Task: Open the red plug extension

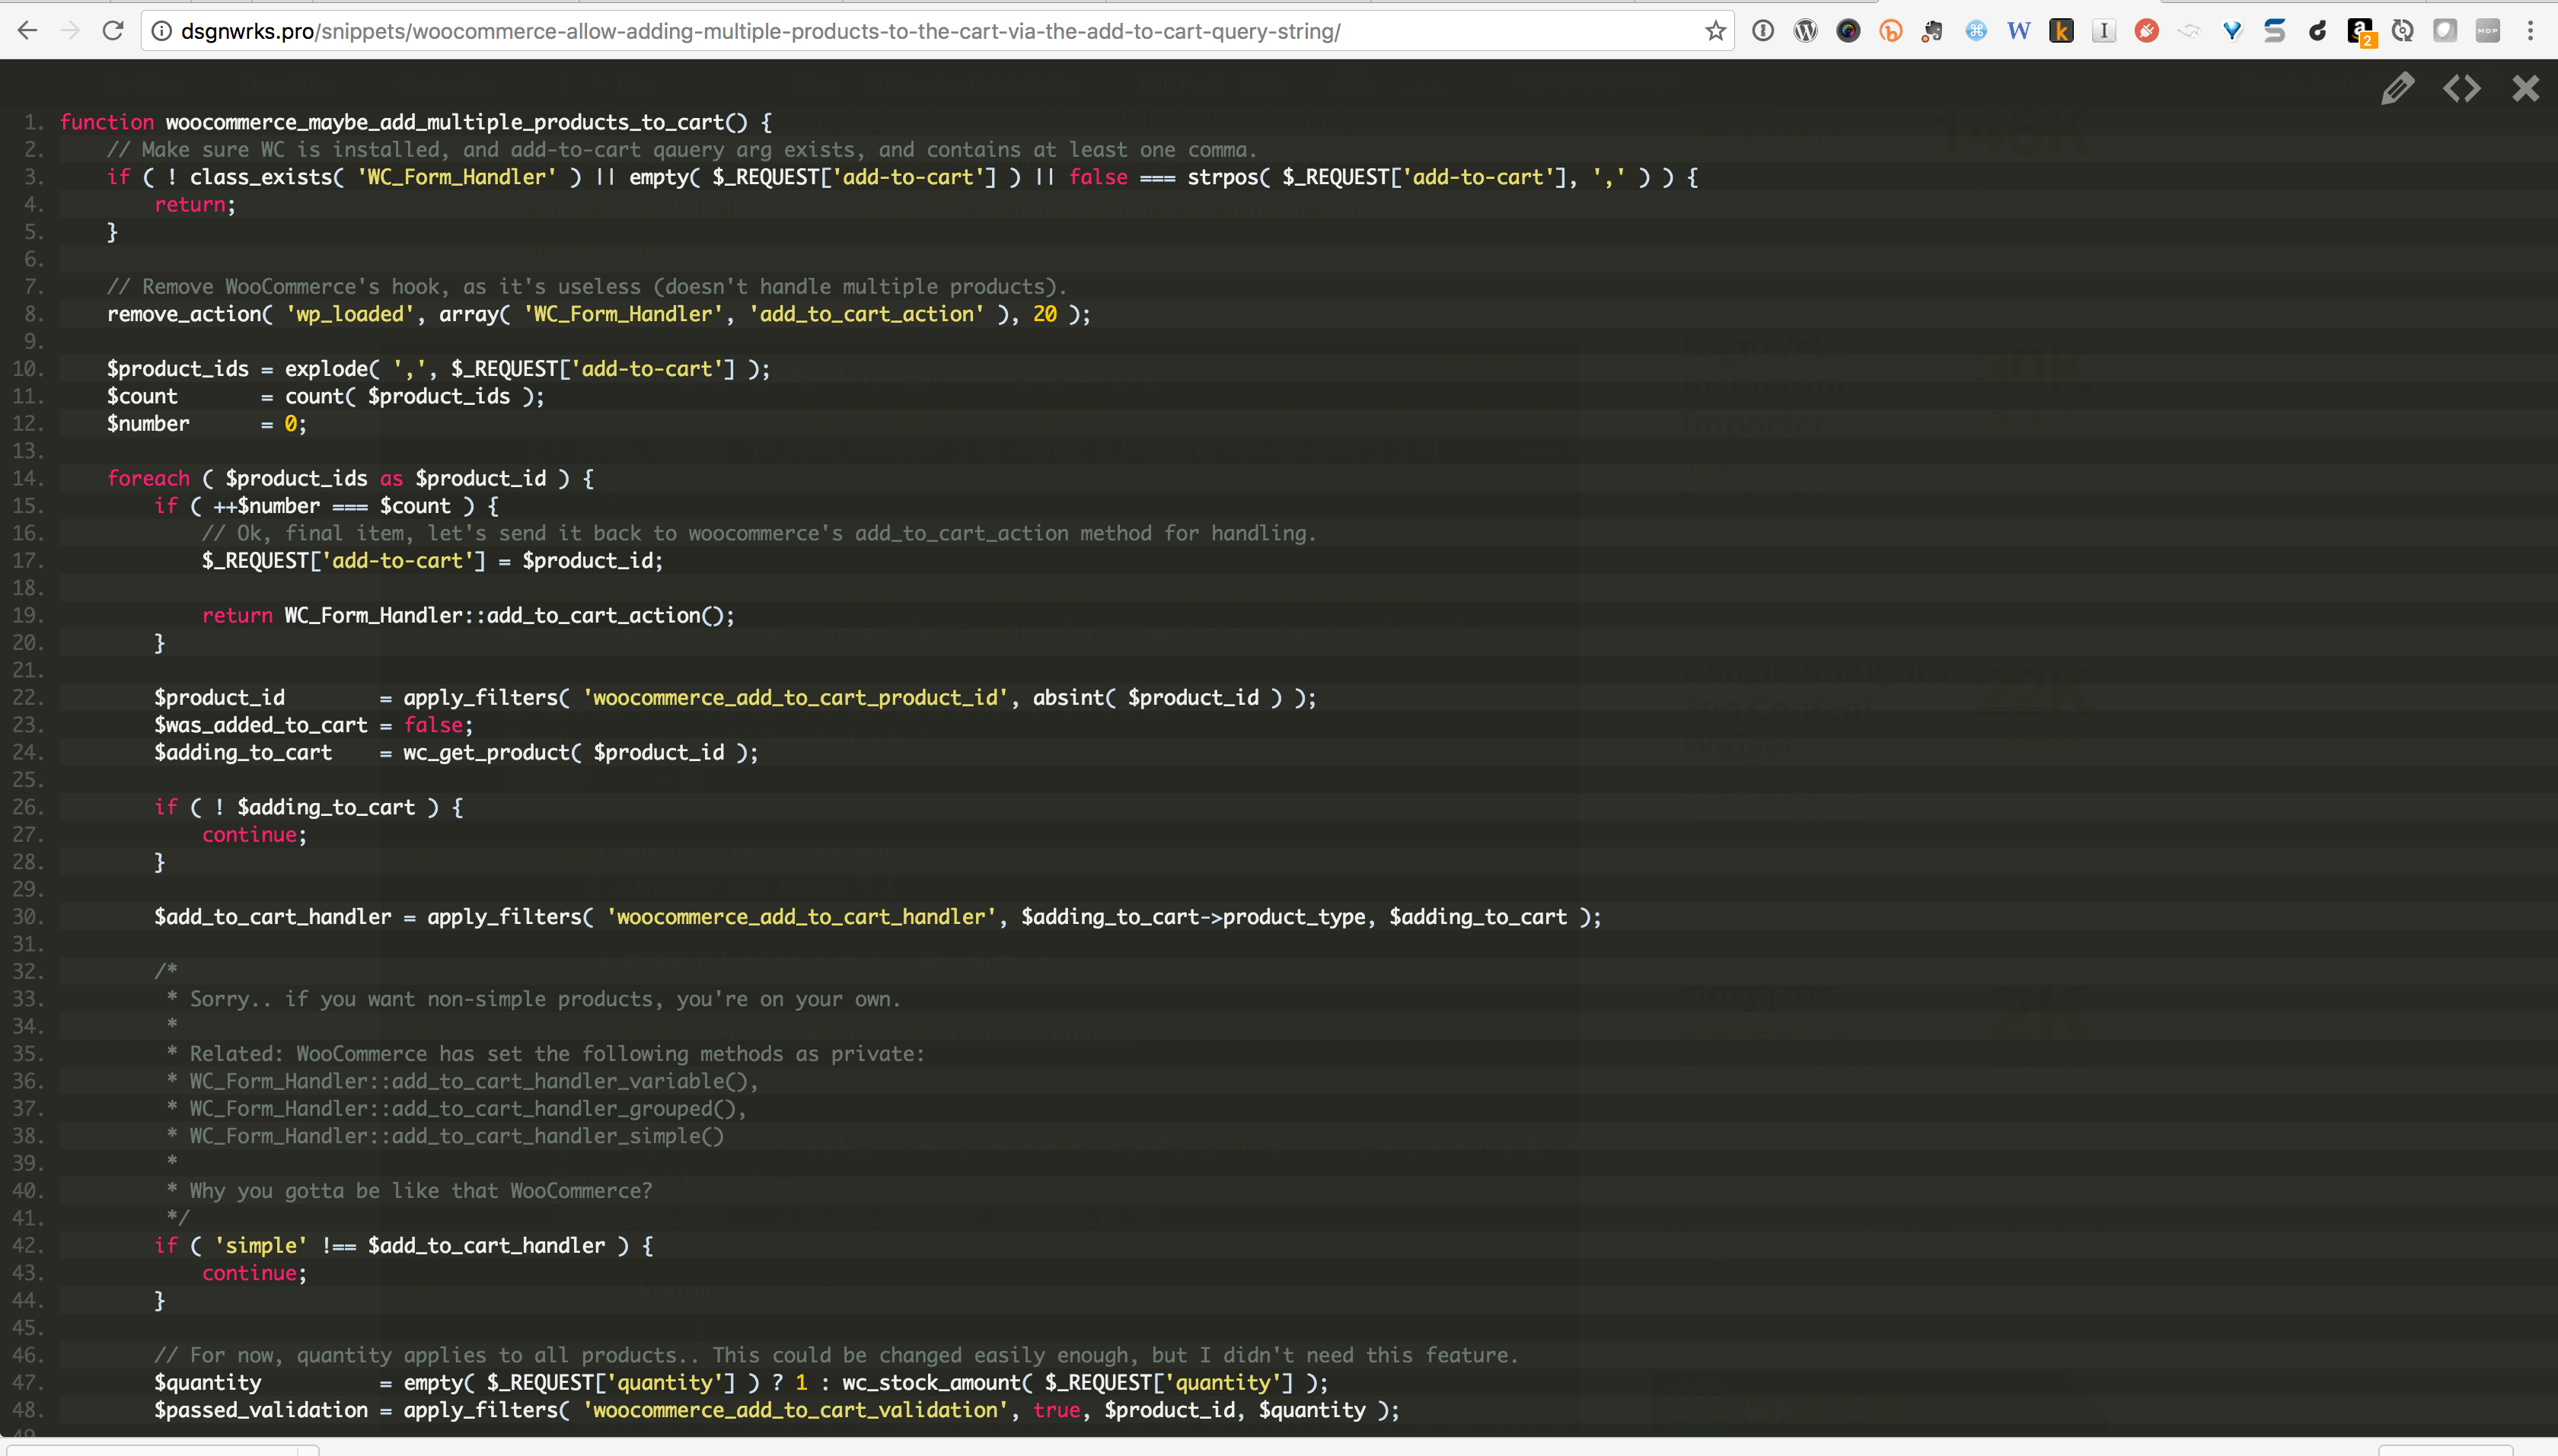Action: click(2146, 31)
